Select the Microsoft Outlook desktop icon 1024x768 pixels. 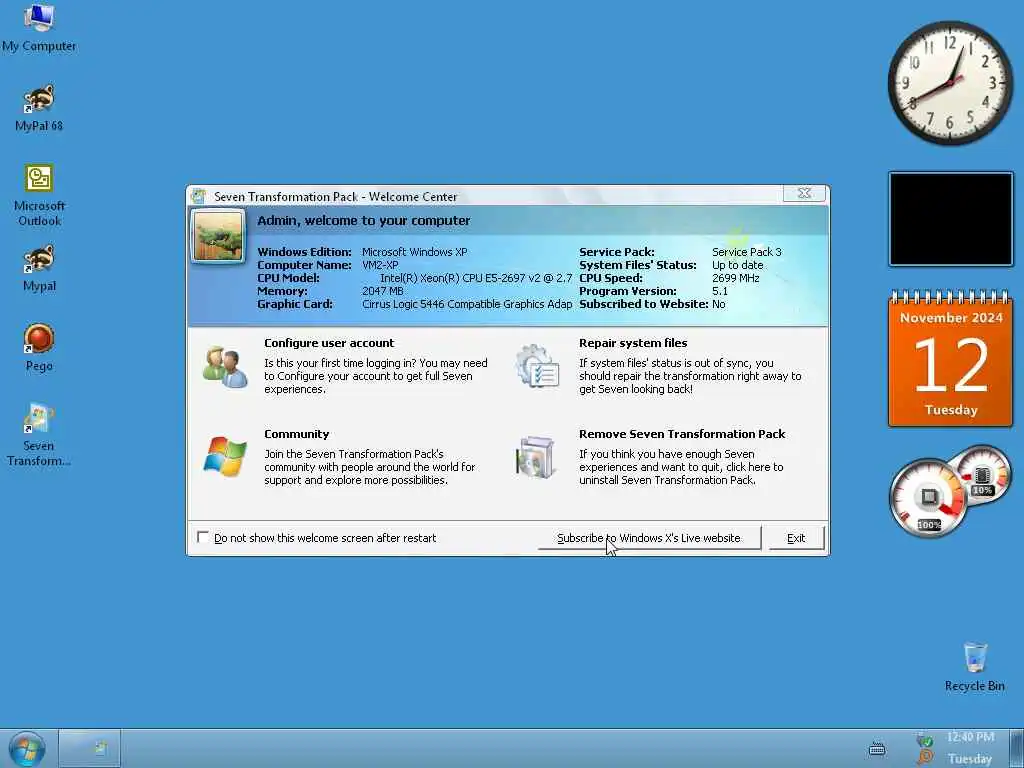[39, 195]
